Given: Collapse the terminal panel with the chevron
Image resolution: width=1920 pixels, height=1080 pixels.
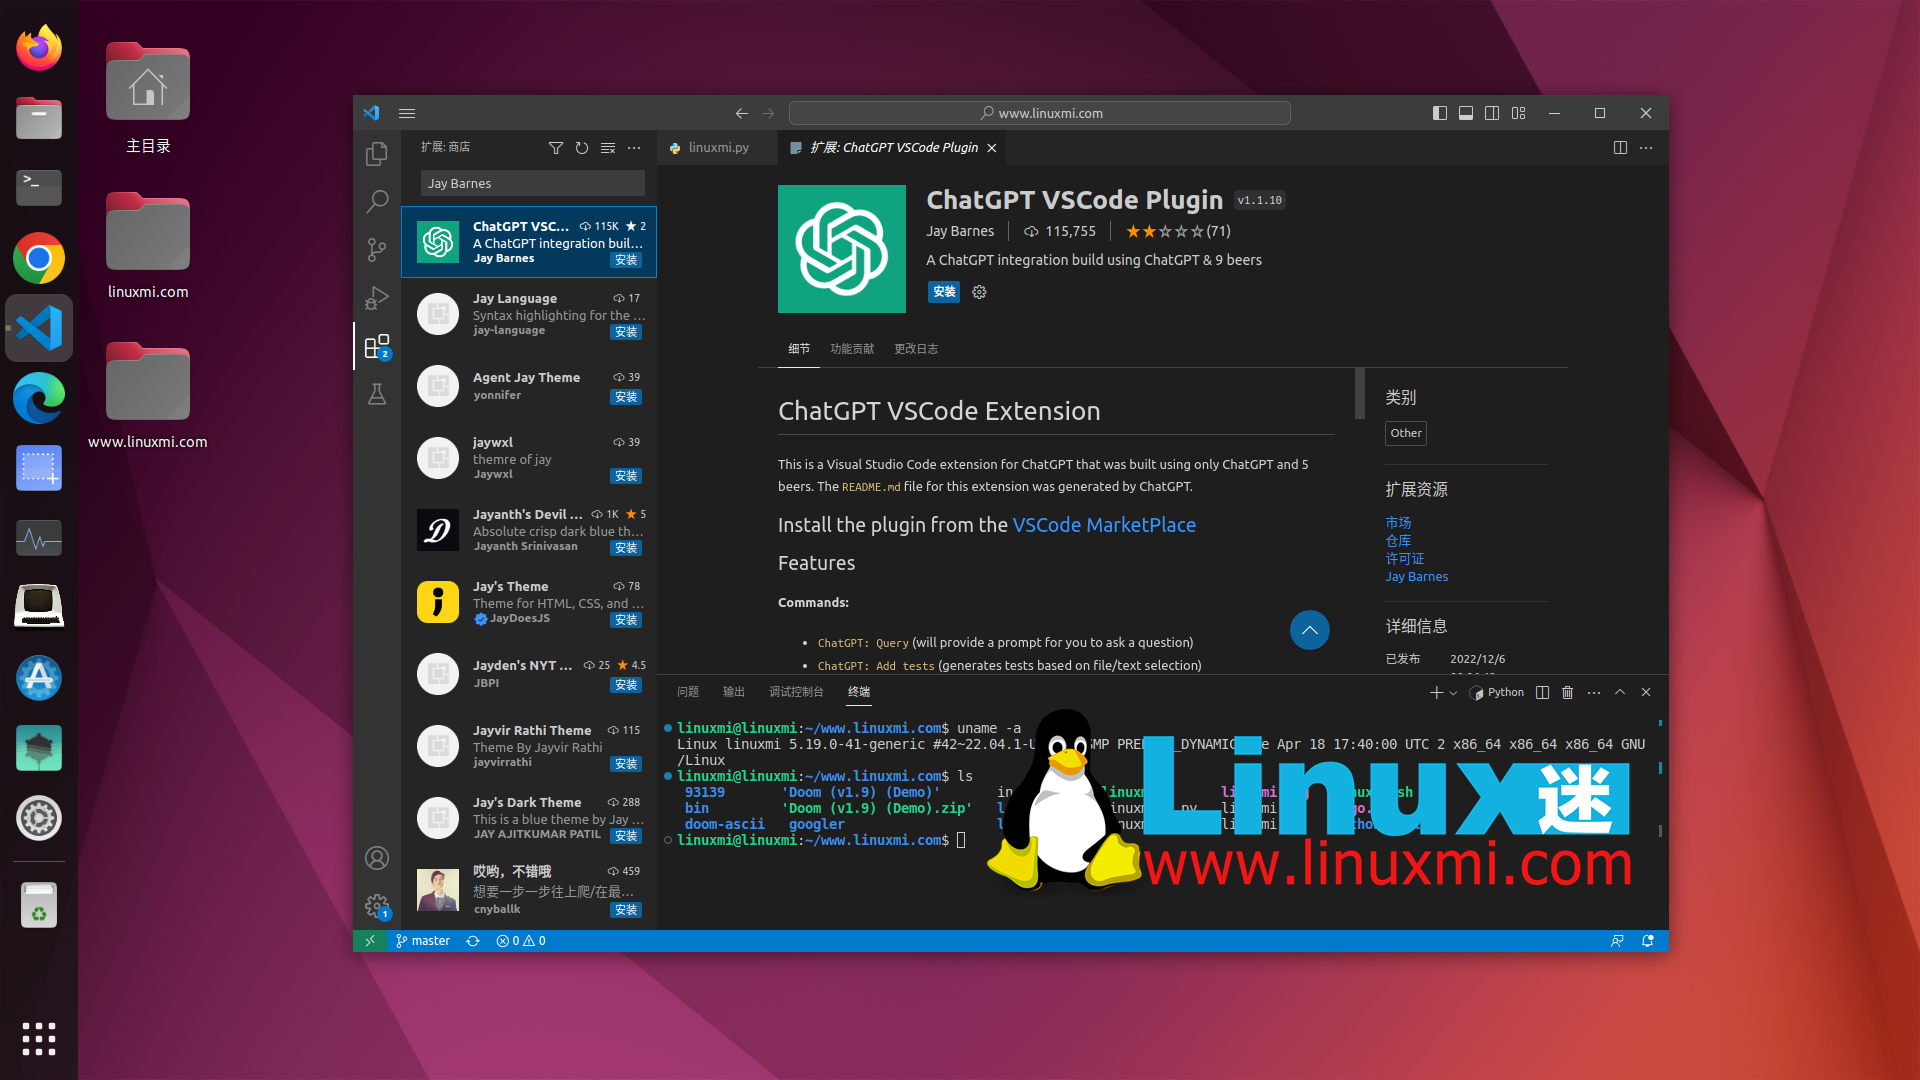Looking at the screenshot, I should pyautogui.click(x=1620, y=692).
